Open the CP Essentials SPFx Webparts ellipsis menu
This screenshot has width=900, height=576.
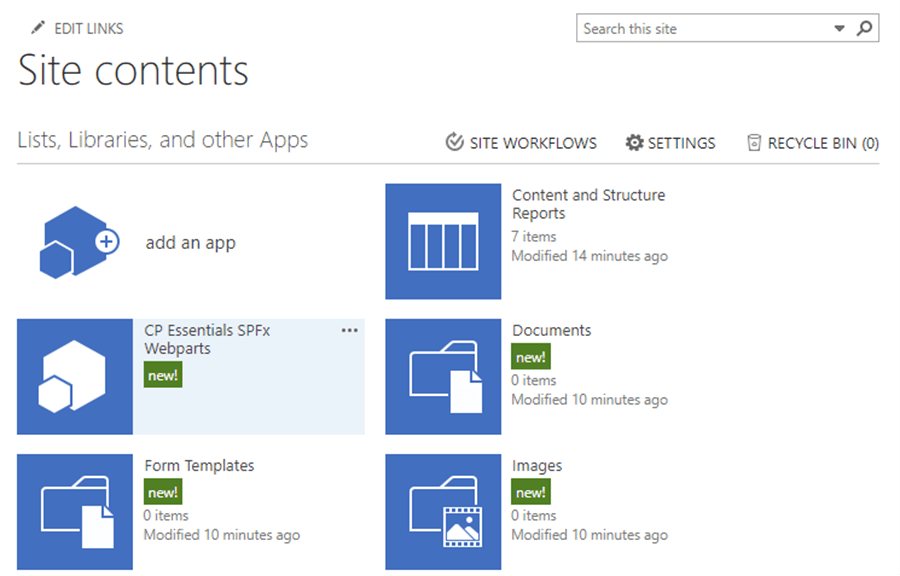click(349, 330)
